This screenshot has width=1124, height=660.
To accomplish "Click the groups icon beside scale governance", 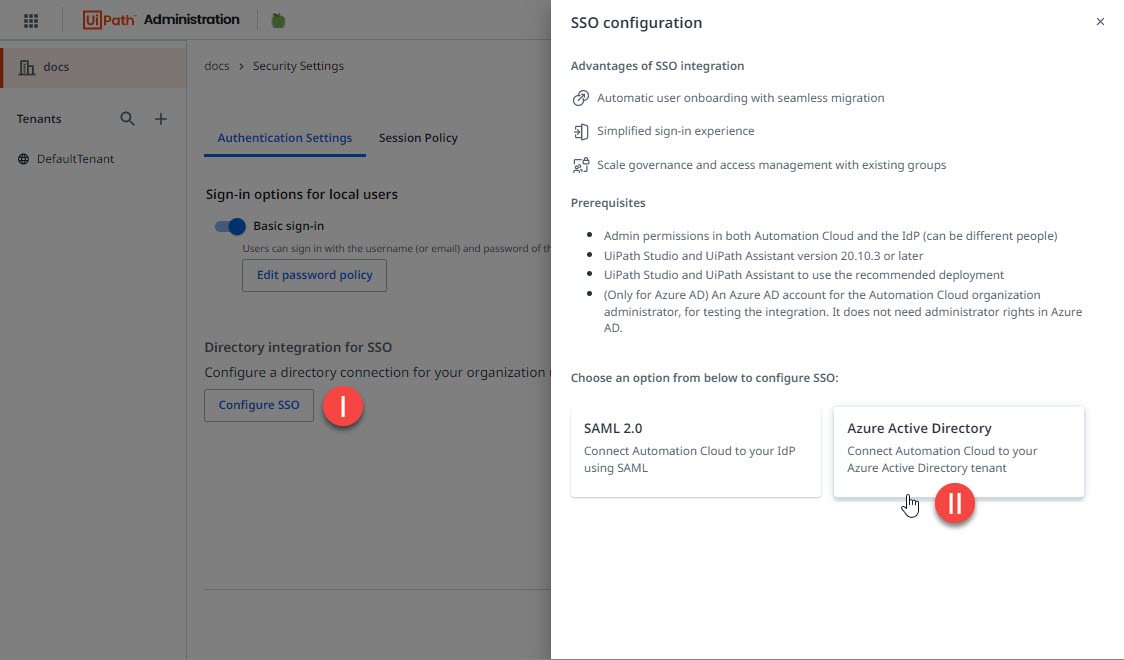I will tap(581, 165).
